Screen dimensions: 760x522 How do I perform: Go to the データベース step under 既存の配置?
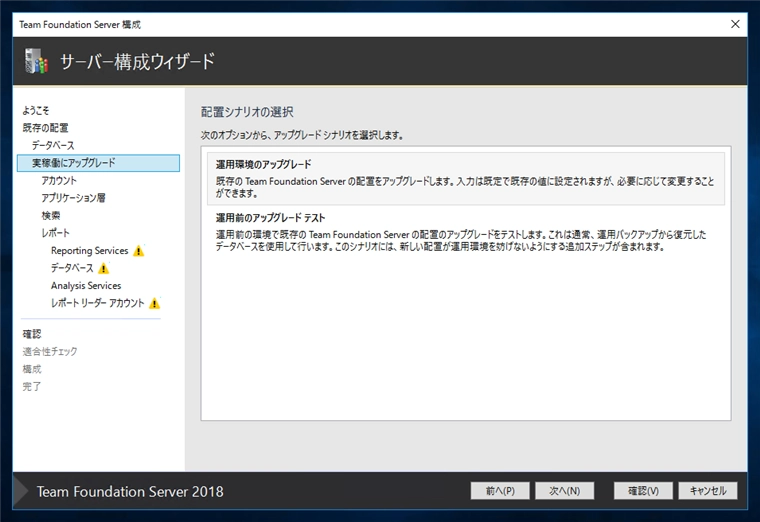53,145
